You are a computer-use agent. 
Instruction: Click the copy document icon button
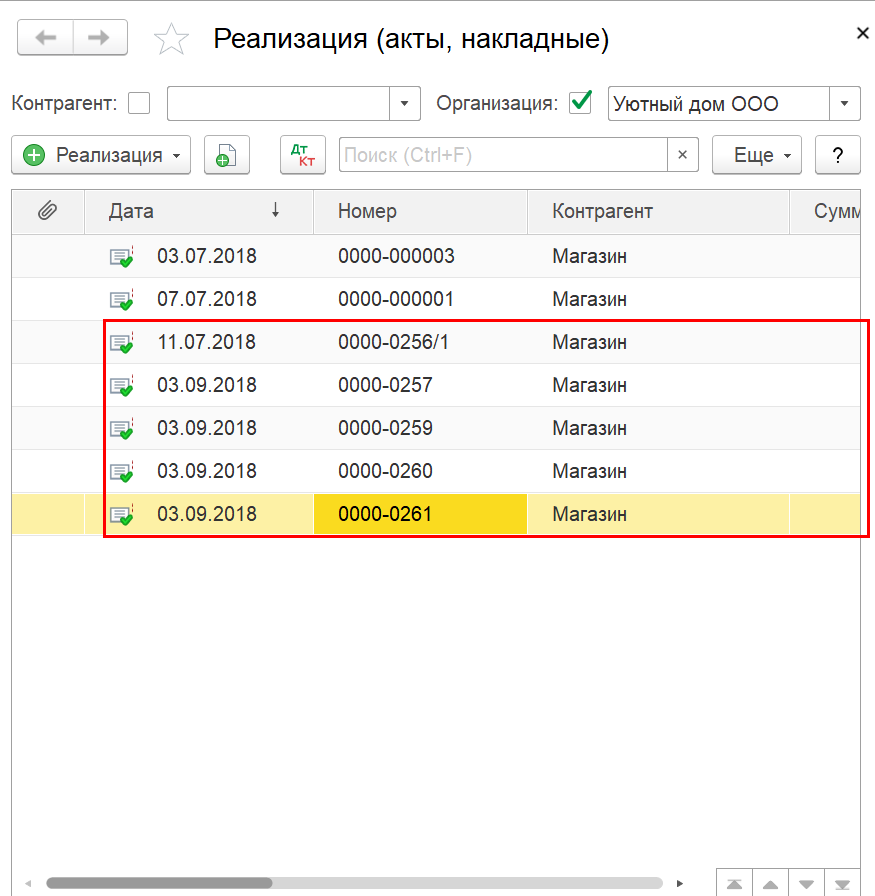227,155
